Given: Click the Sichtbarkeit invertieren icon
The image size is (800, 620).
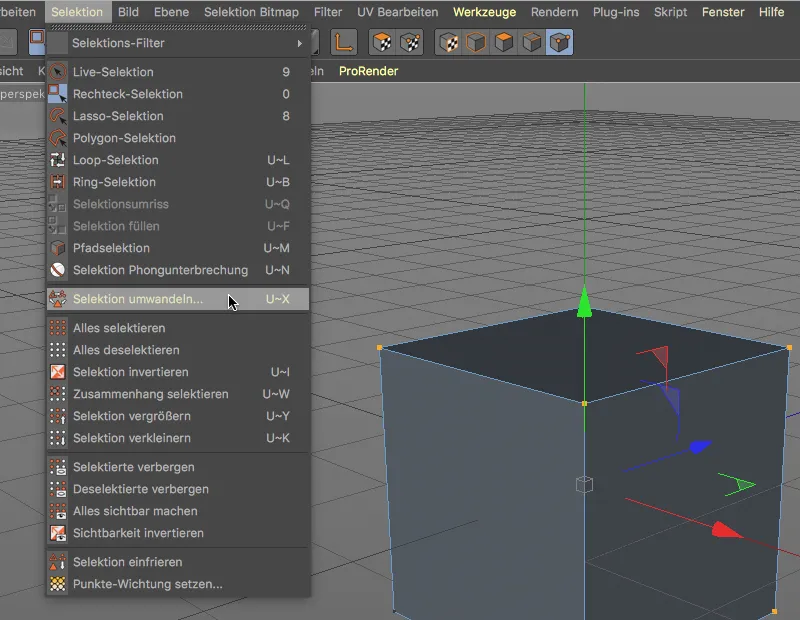Looking at the screenshot, I should (58, 533).
